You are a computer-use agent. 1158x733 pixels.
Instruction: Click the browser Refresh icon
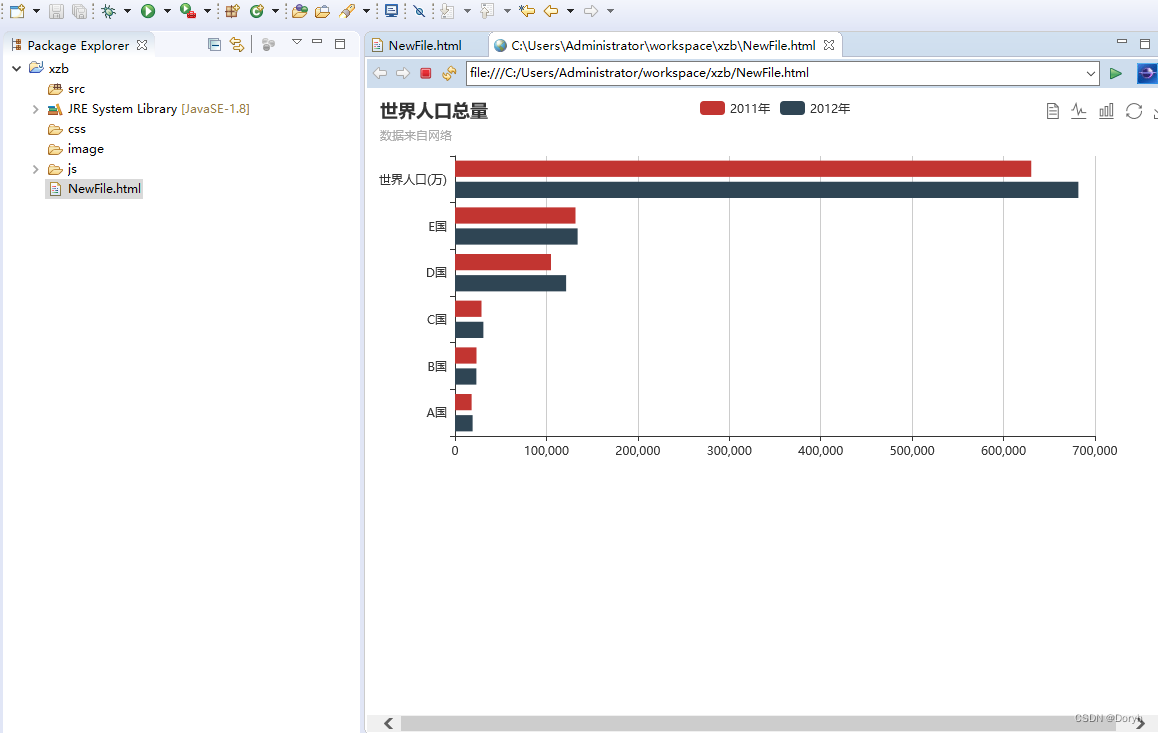[x=449, y=73]
